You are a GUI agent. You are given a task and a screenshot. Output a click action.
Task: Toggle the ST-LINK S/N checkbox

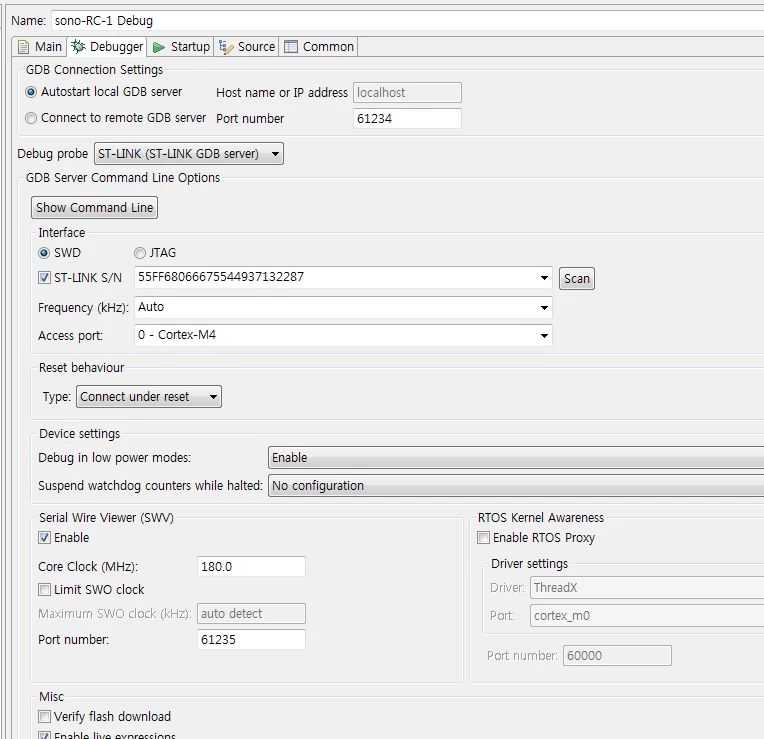44,278
